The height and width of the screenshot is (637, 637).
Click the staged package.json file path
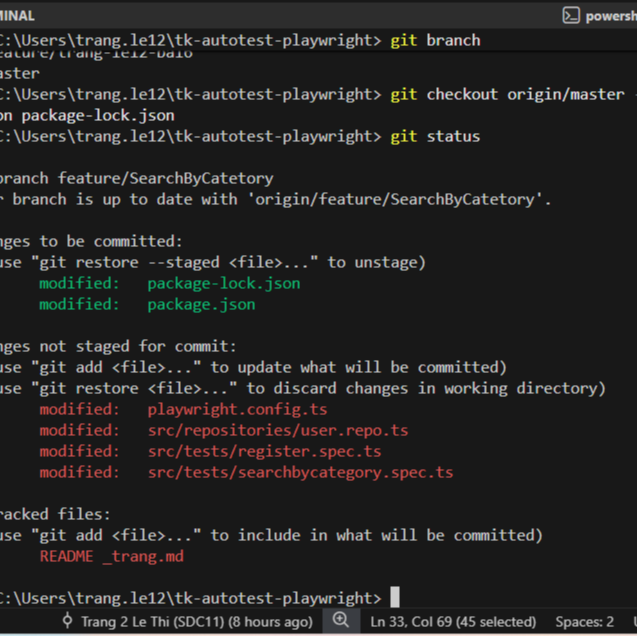[x=201, y=304]
